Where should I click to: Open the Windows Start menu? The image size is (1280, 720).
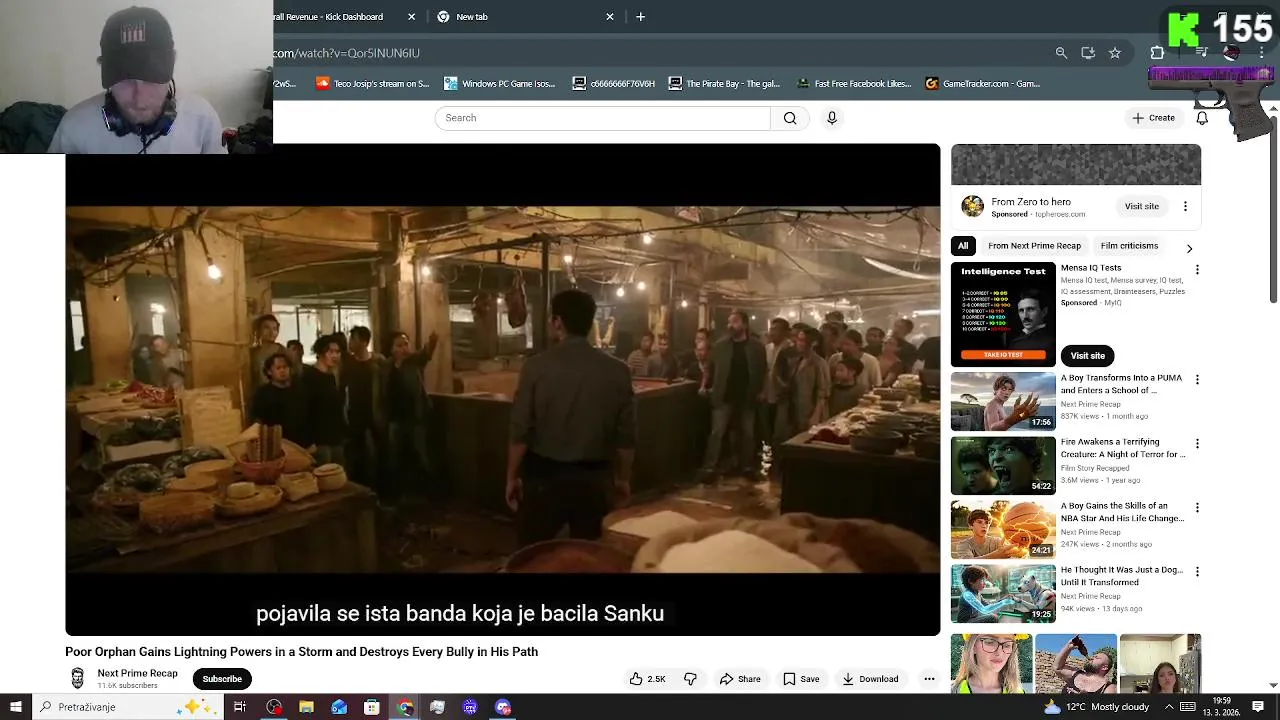[x=15, y=707]
